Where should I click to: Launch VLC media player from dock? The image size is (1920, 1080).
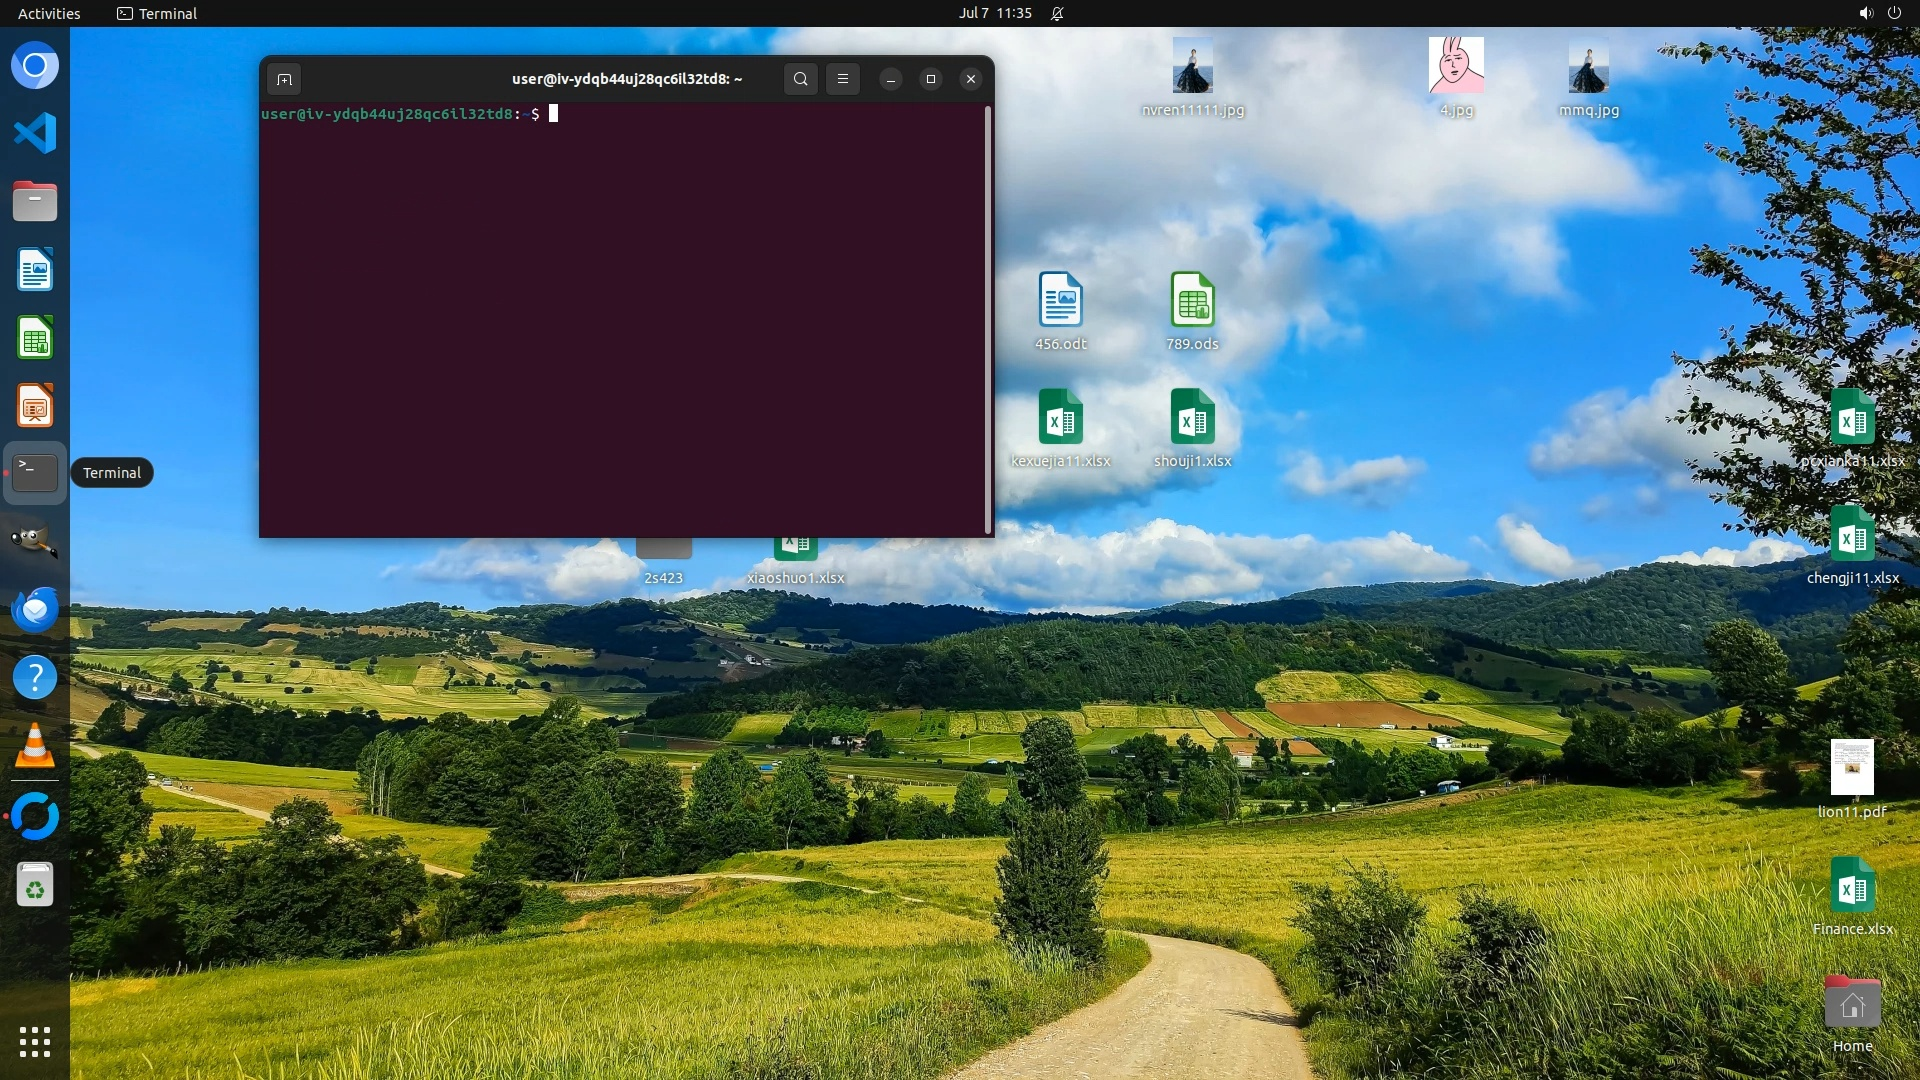(x=35, y=746)
